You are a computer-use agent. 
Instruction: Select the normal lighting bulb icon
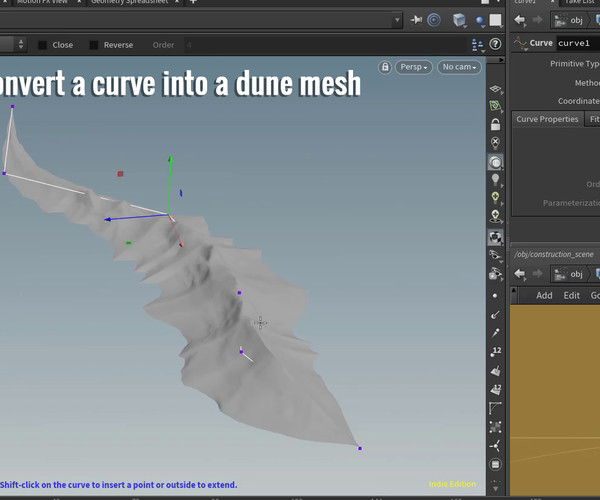tap(495, 179)
